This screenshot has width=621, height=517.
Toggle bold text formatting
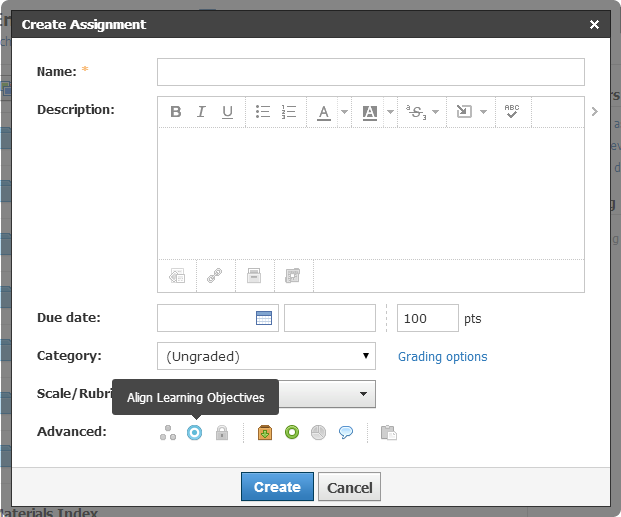[x=176, y=112]
